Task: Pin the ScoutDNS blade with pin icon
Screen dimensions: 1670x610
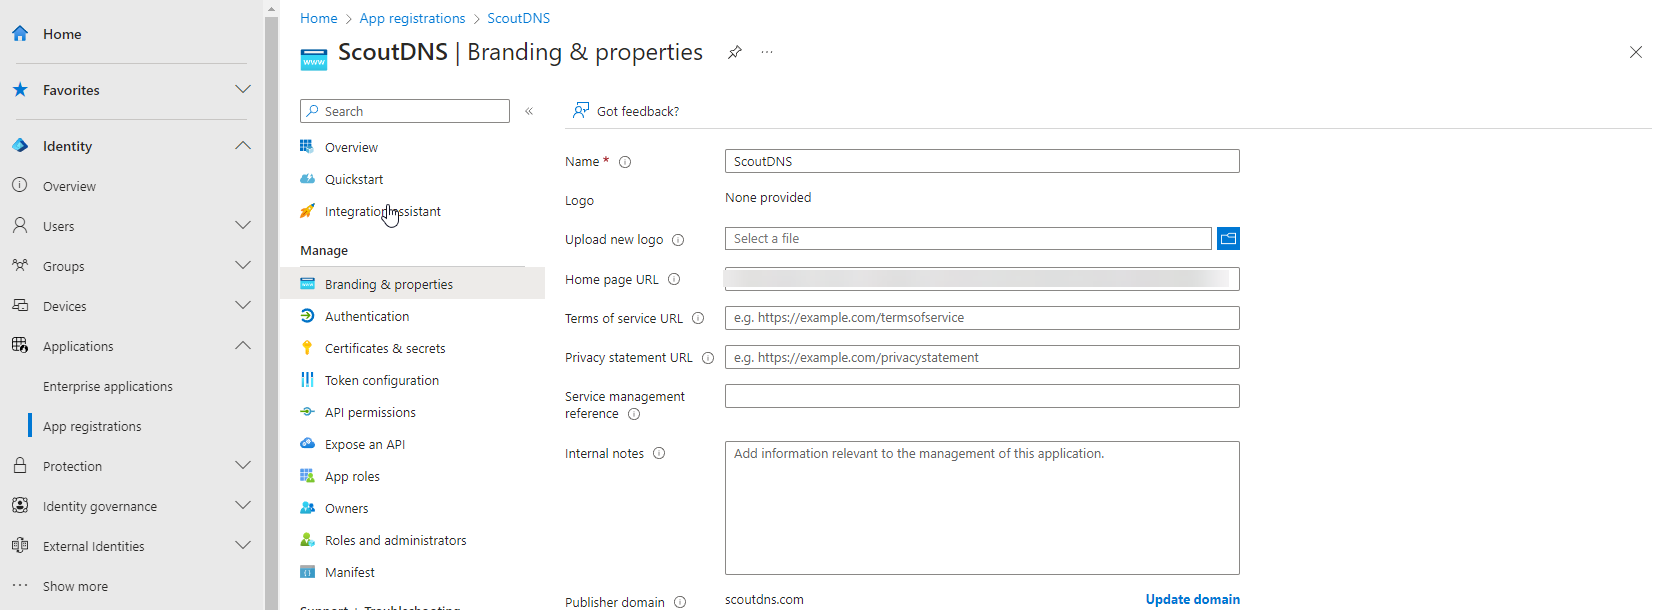Action: tap(735, 52)
